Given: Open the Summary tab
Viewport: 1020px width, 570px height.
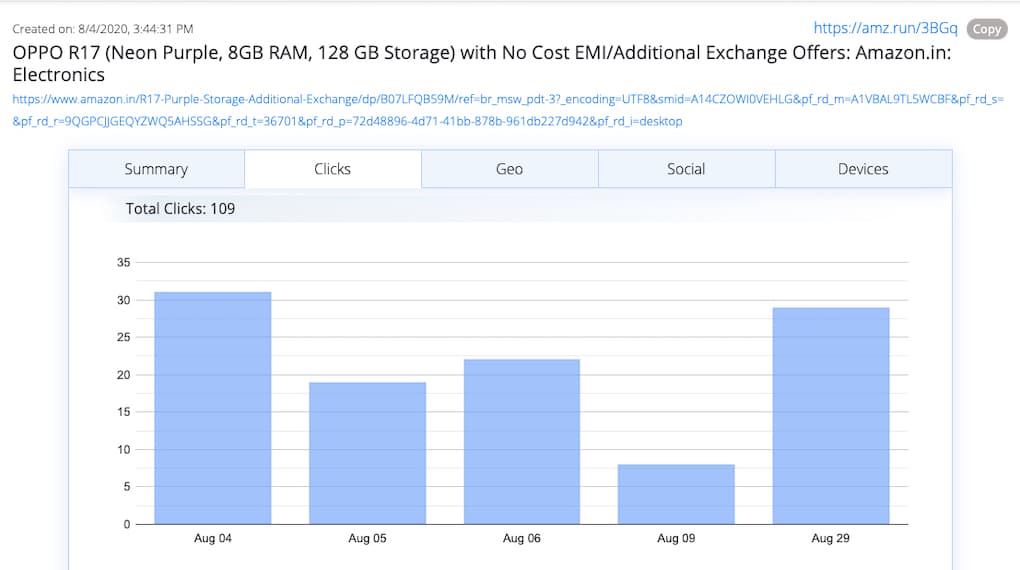Looking at the screenshot, I should 156,169.
